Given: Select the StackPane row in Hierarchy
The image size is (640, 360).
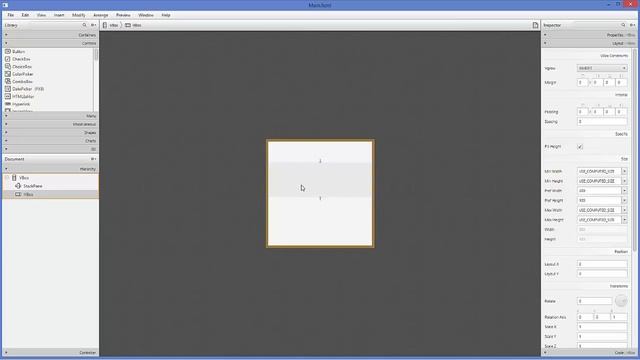Looking at the screenshot, I should 50,186.
